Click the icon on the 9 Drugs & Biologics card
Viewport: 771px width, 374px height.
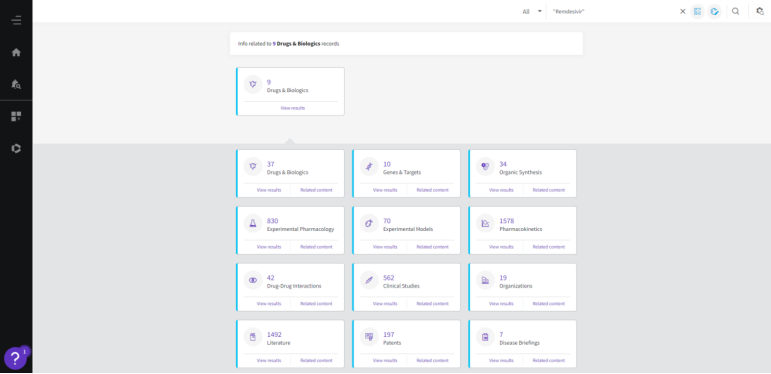pyautogui.click(x=253, y=85)
